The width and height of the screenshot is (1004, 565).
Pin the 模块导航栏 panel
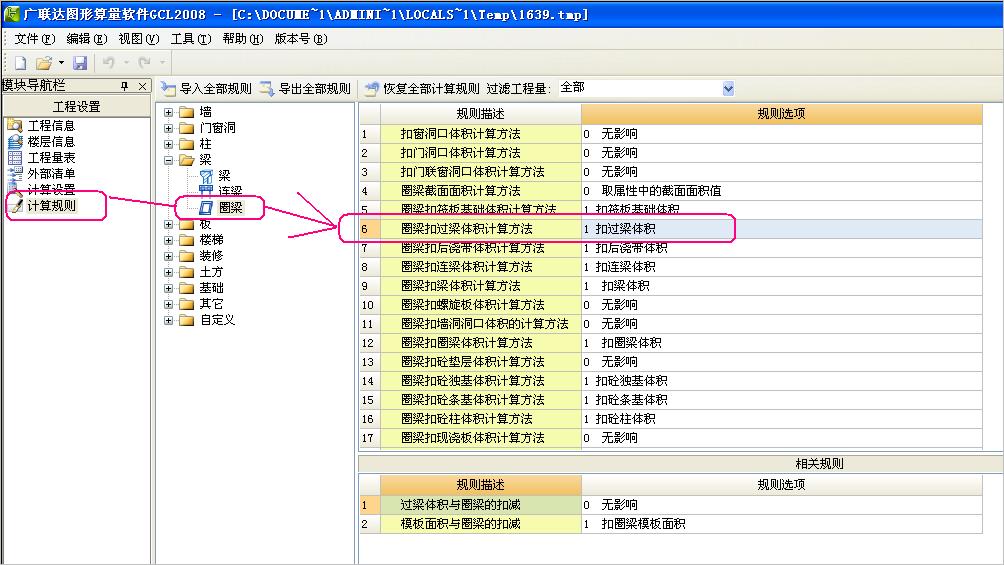[124, 86]
